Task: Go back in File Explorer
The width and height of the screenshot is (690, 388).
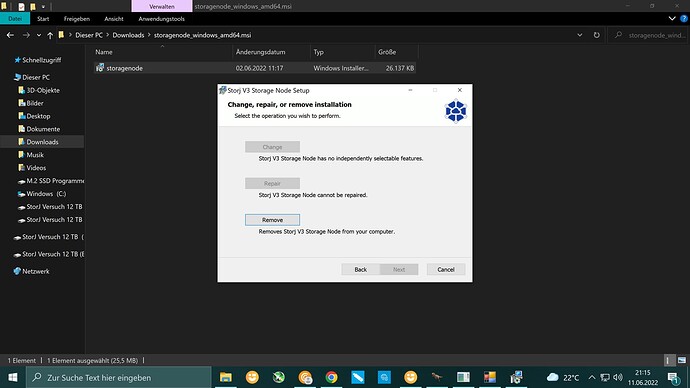Action: pyautogui.click(x=10, y=35)
